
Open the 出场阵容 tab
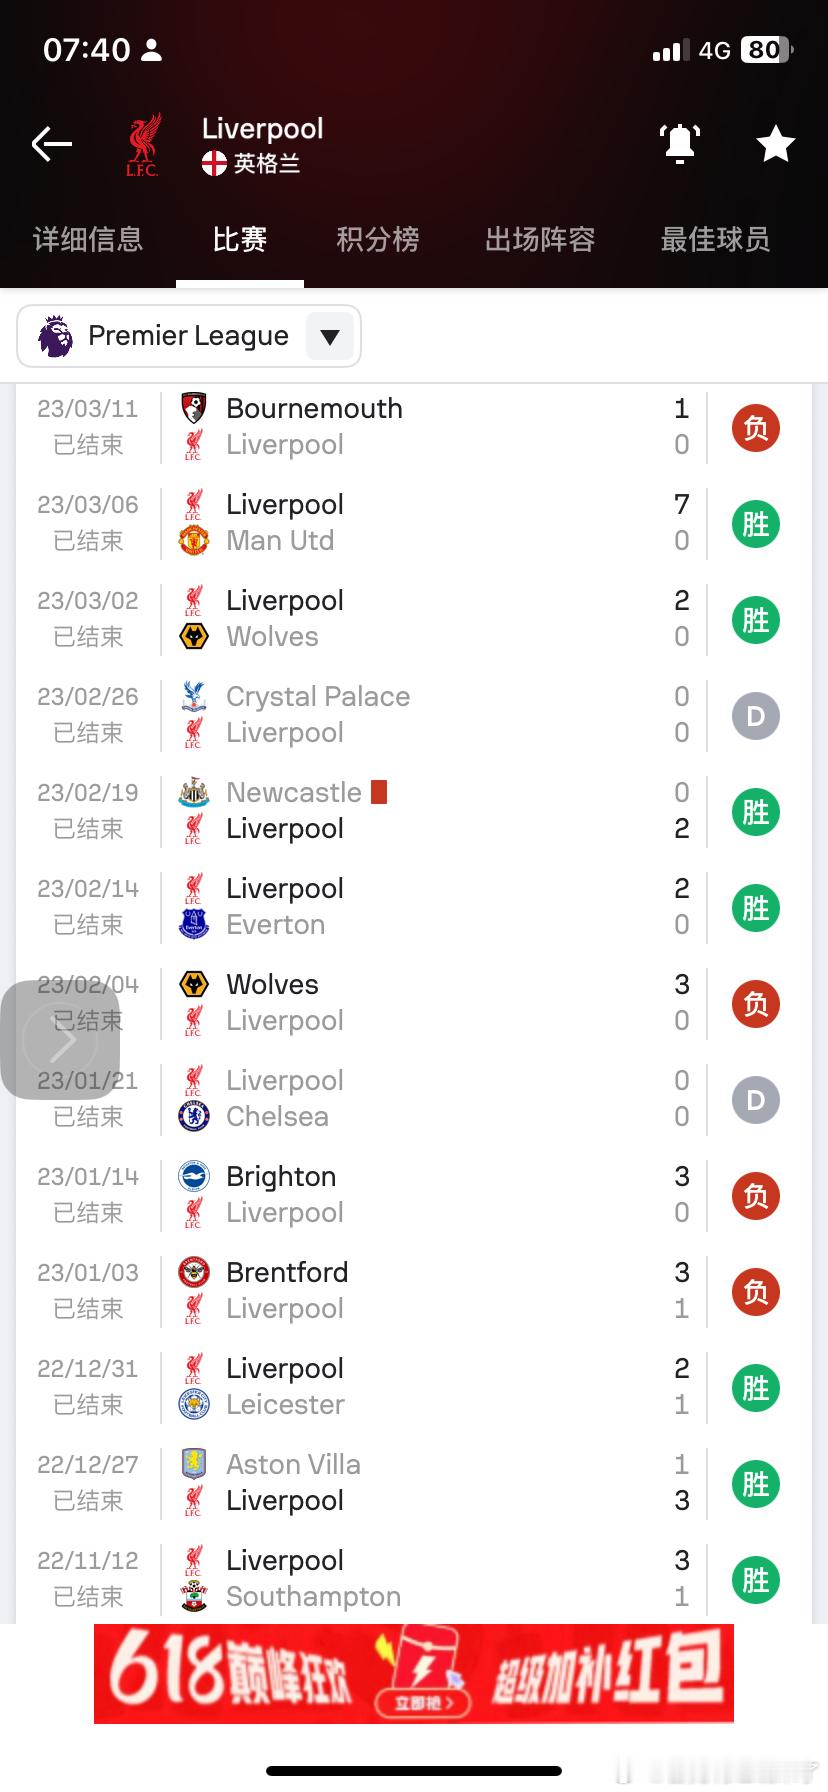(540, 239)
